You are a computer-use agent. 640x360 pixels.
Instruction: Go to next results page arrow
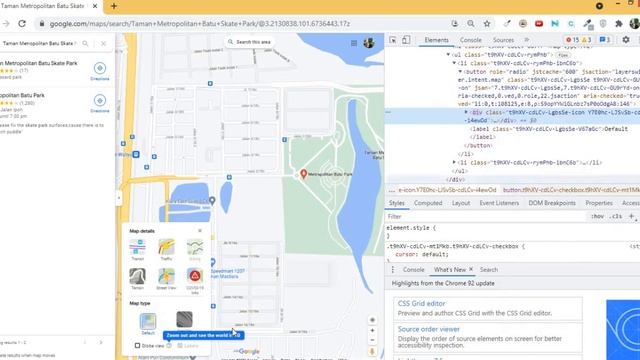point(101,342)
